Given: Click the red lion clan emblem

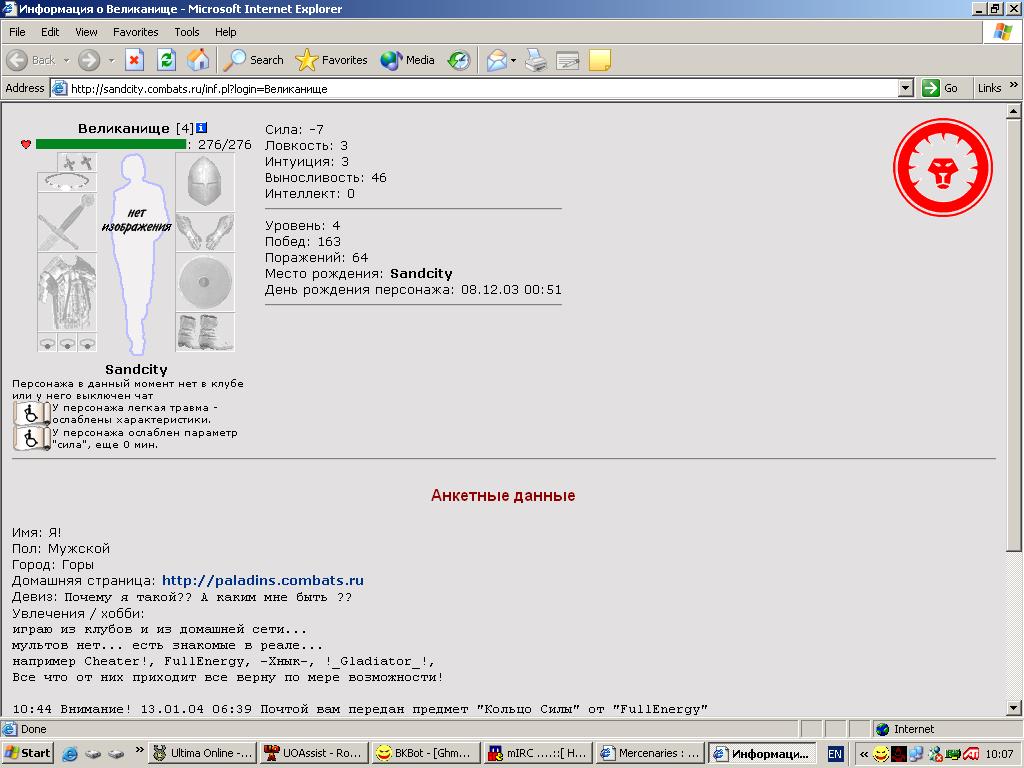Looking at the screenshot, I should [x=942, y=167].
